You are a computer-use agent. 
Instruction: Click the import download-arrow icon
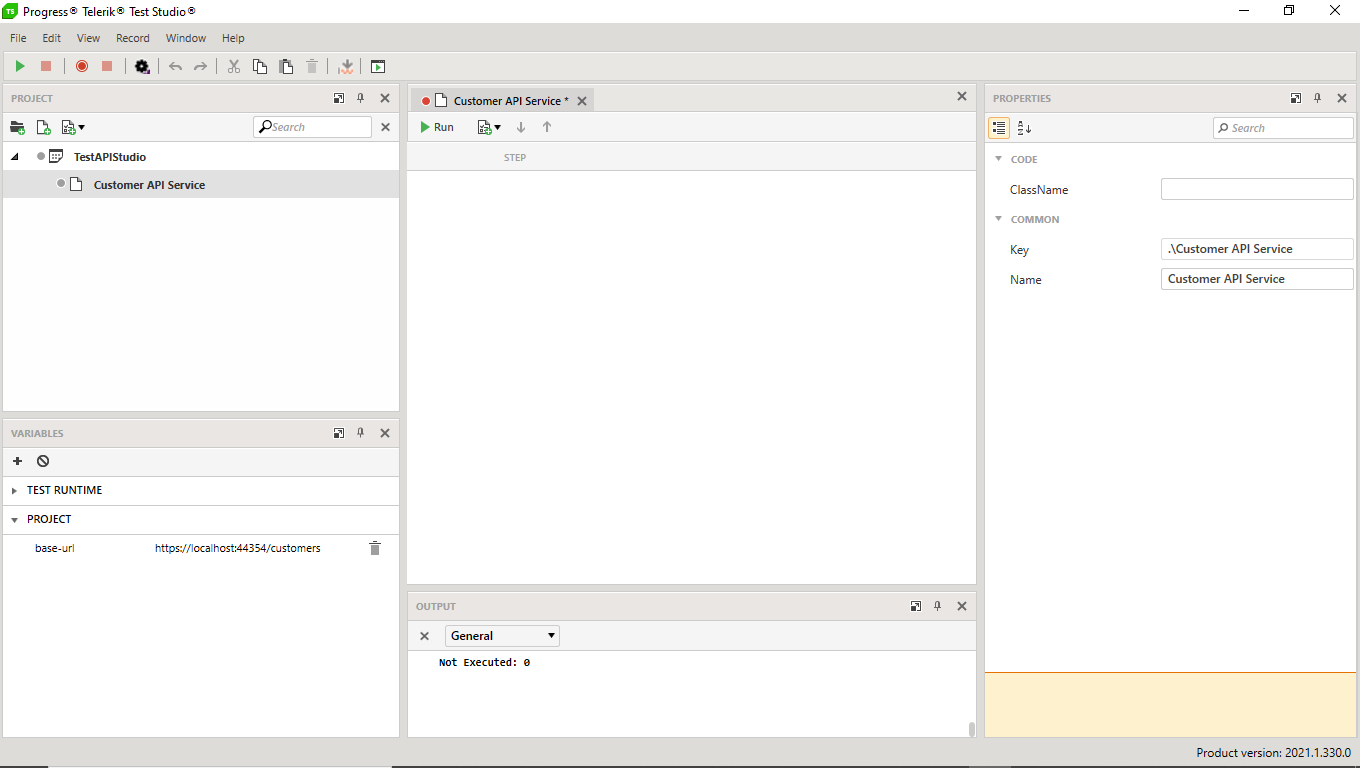click(x=346, y=66)
